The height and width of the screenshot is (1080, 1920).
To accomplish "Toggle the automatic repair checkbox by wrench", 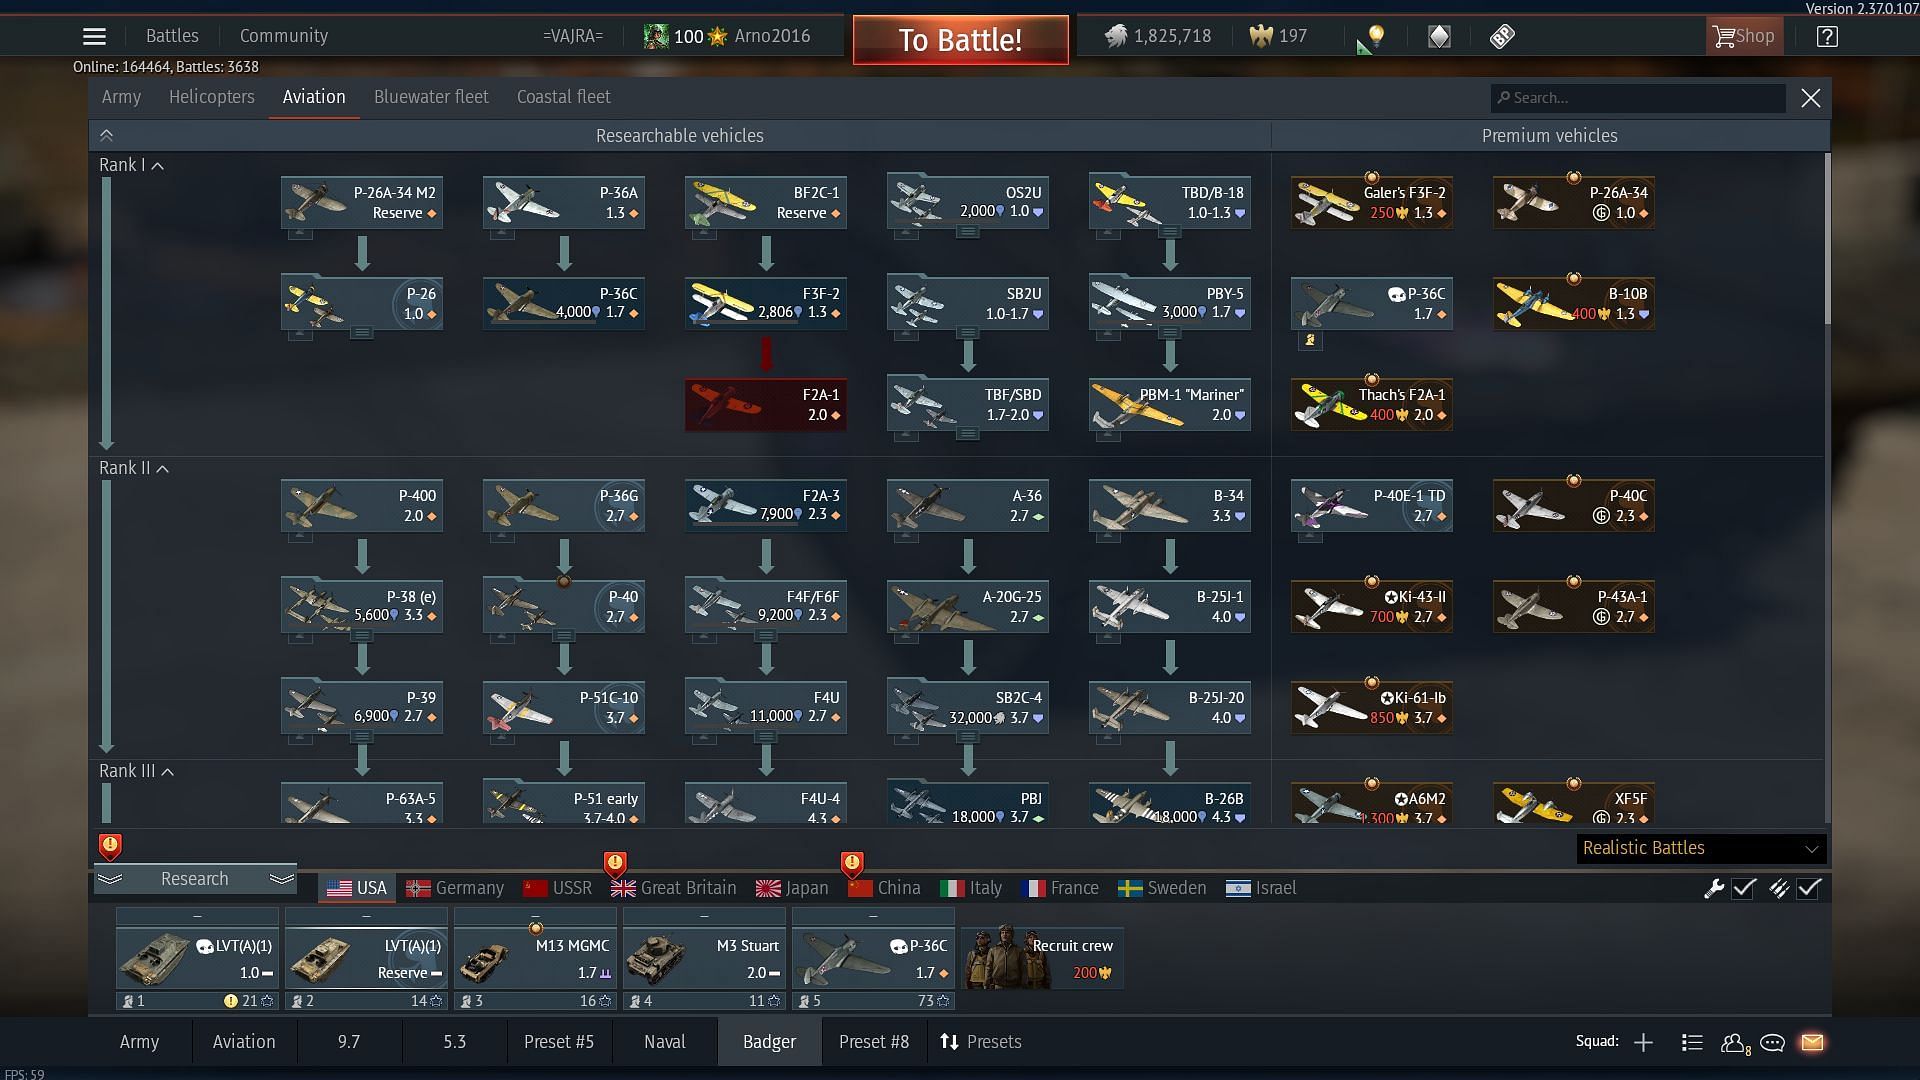I will click(1743, 888).
